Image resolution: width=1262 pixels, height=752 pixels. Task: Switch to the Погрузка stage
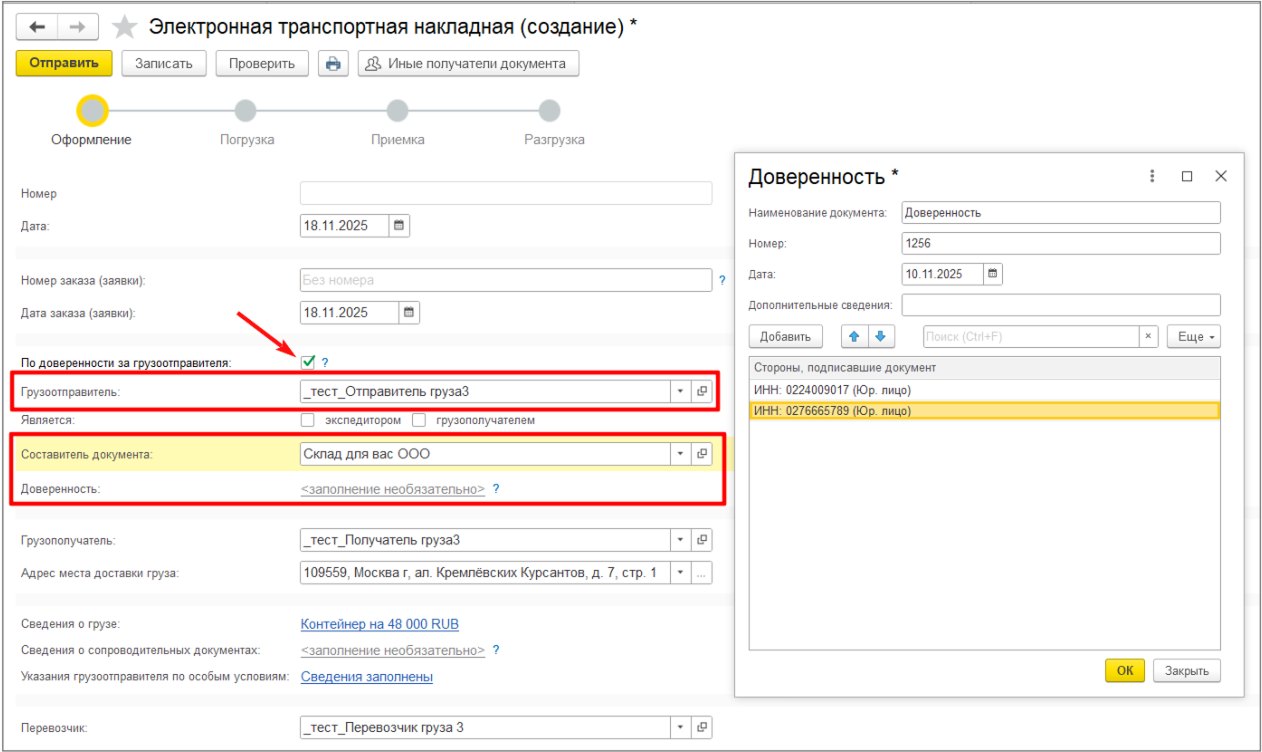pos(245,110)
